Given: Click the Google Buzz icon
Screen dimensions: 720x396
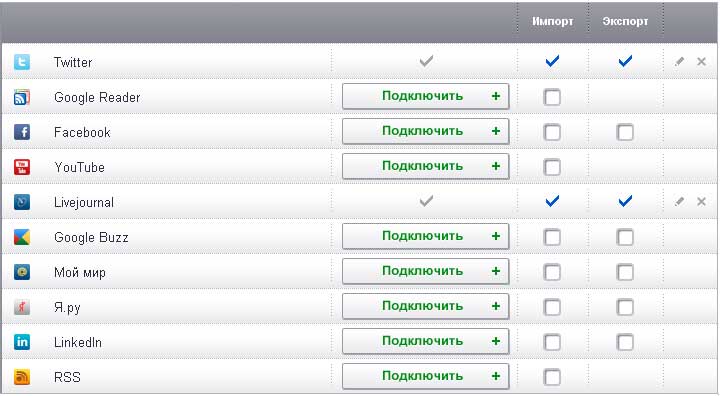Looking at the screenshot, I should (22, 237).
